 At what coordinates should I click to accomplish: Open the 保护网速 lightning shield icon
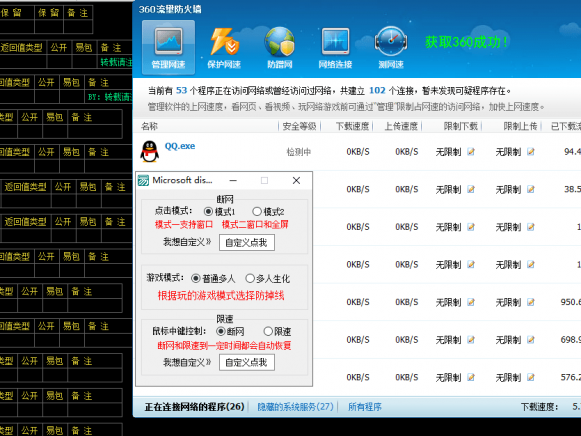pos(225,41)
